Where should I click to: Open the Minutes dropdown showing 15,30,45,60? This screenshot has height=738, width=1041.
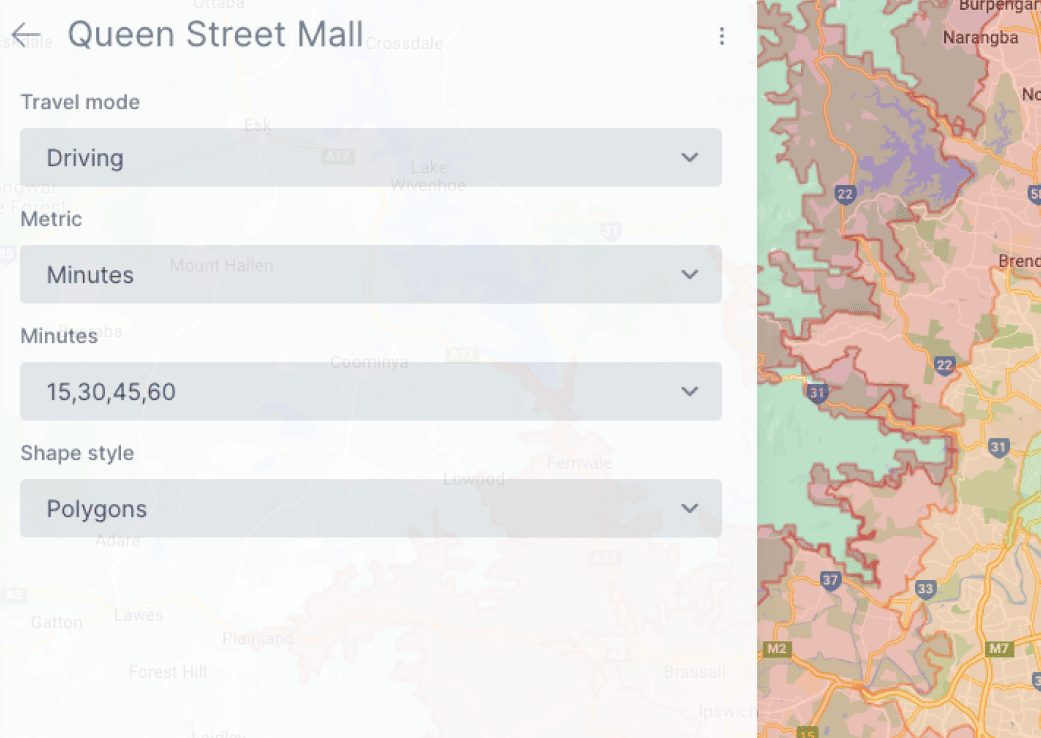[x=370, y=392]
